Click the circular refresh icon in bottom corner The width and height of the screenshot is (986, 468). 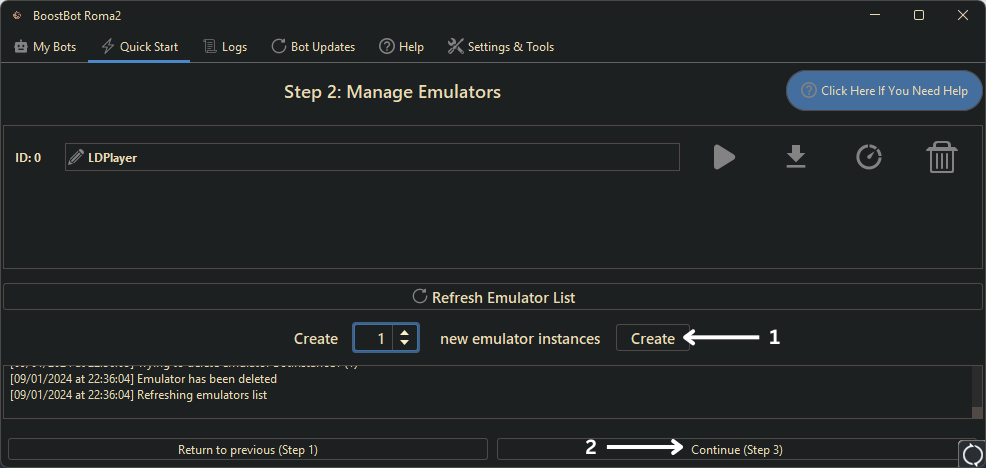[x=972, y=454]
